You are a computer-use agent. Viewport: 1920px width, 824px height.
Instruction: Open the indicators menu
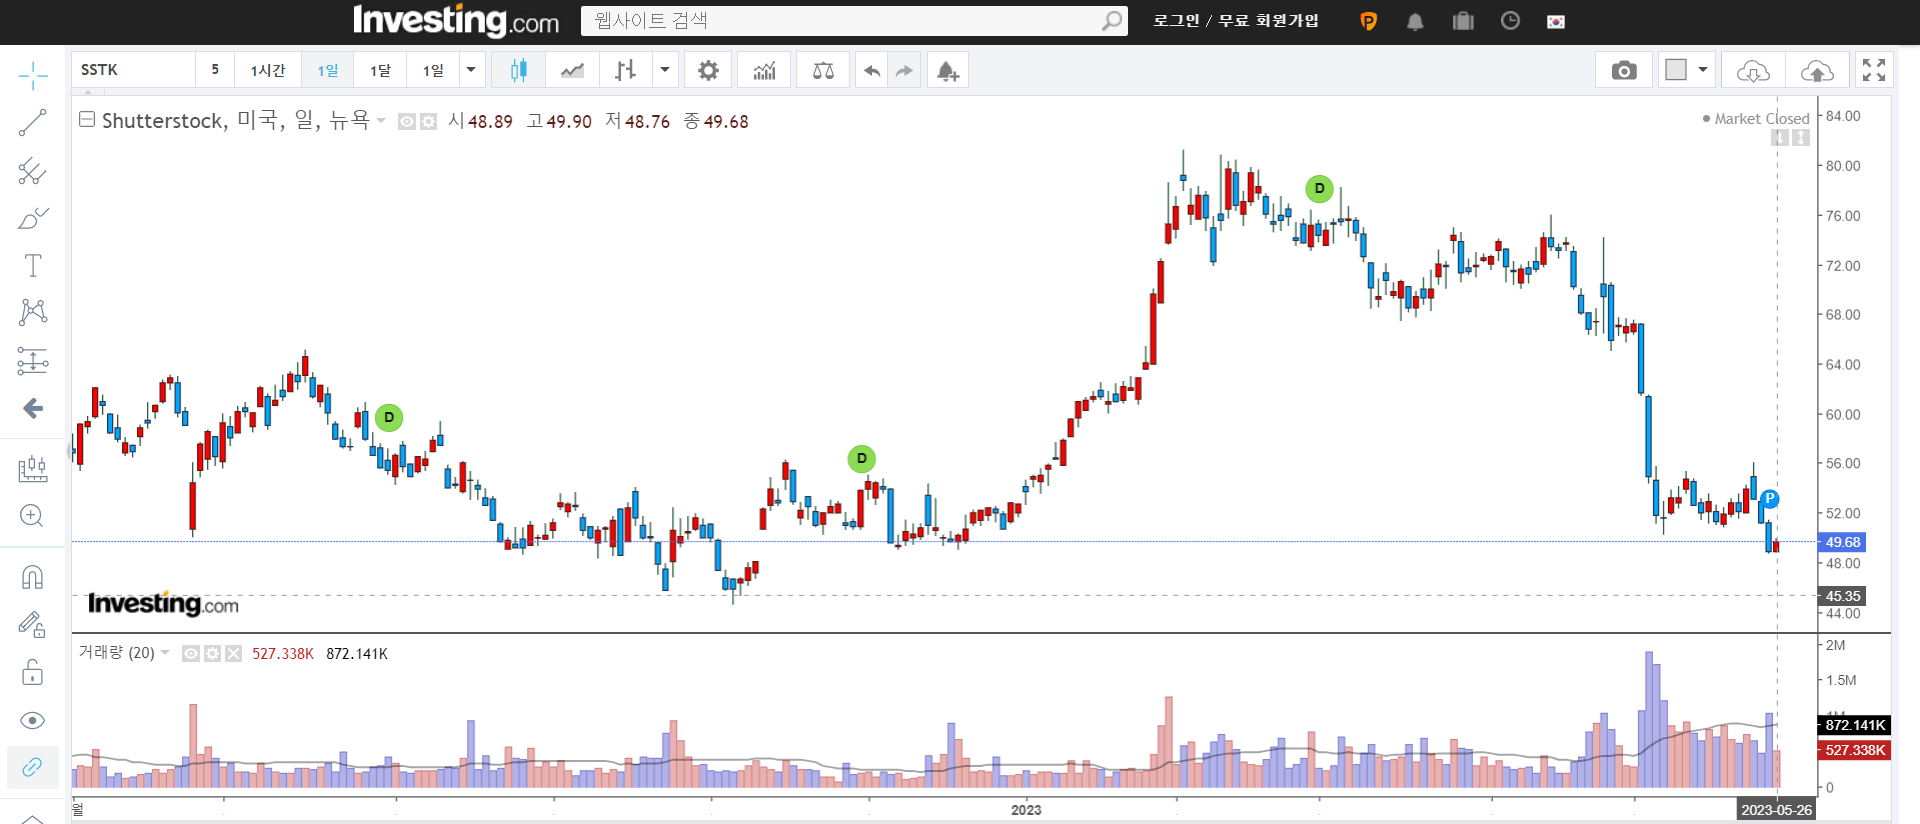[765, 70]
